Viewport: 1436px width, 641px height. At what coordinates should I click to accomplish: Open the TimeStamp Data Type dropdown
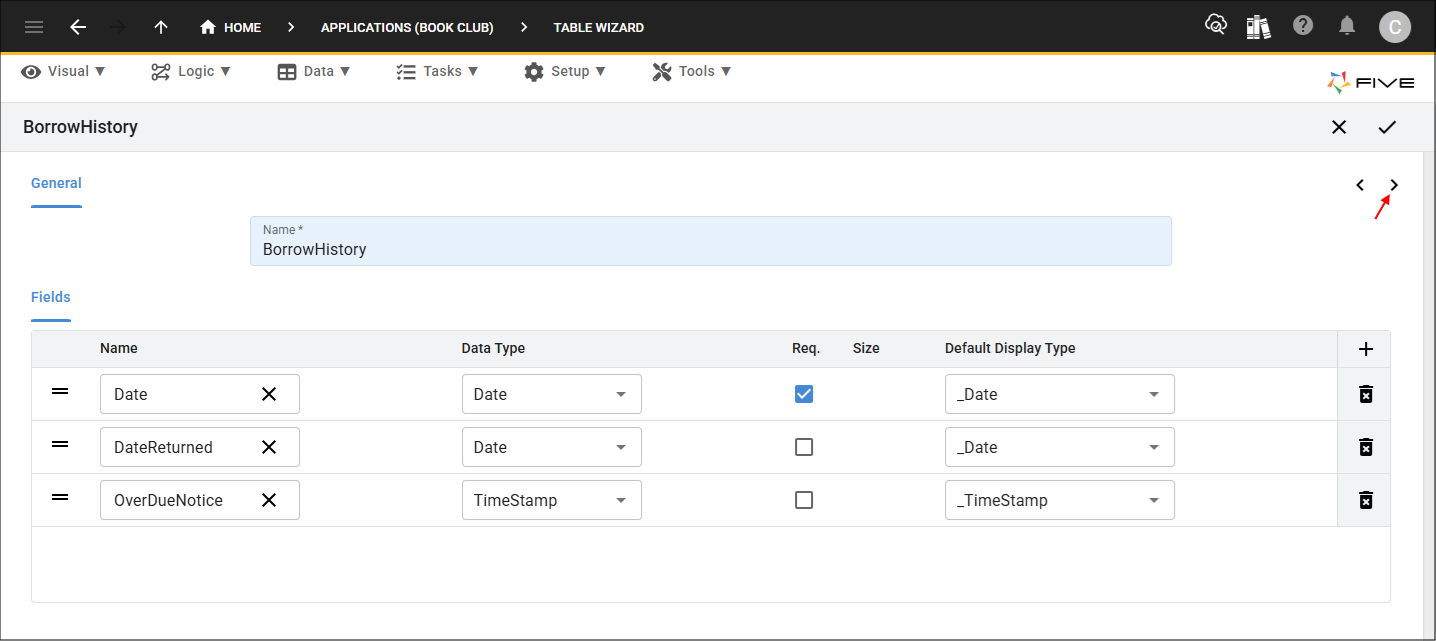coord(551,500)
